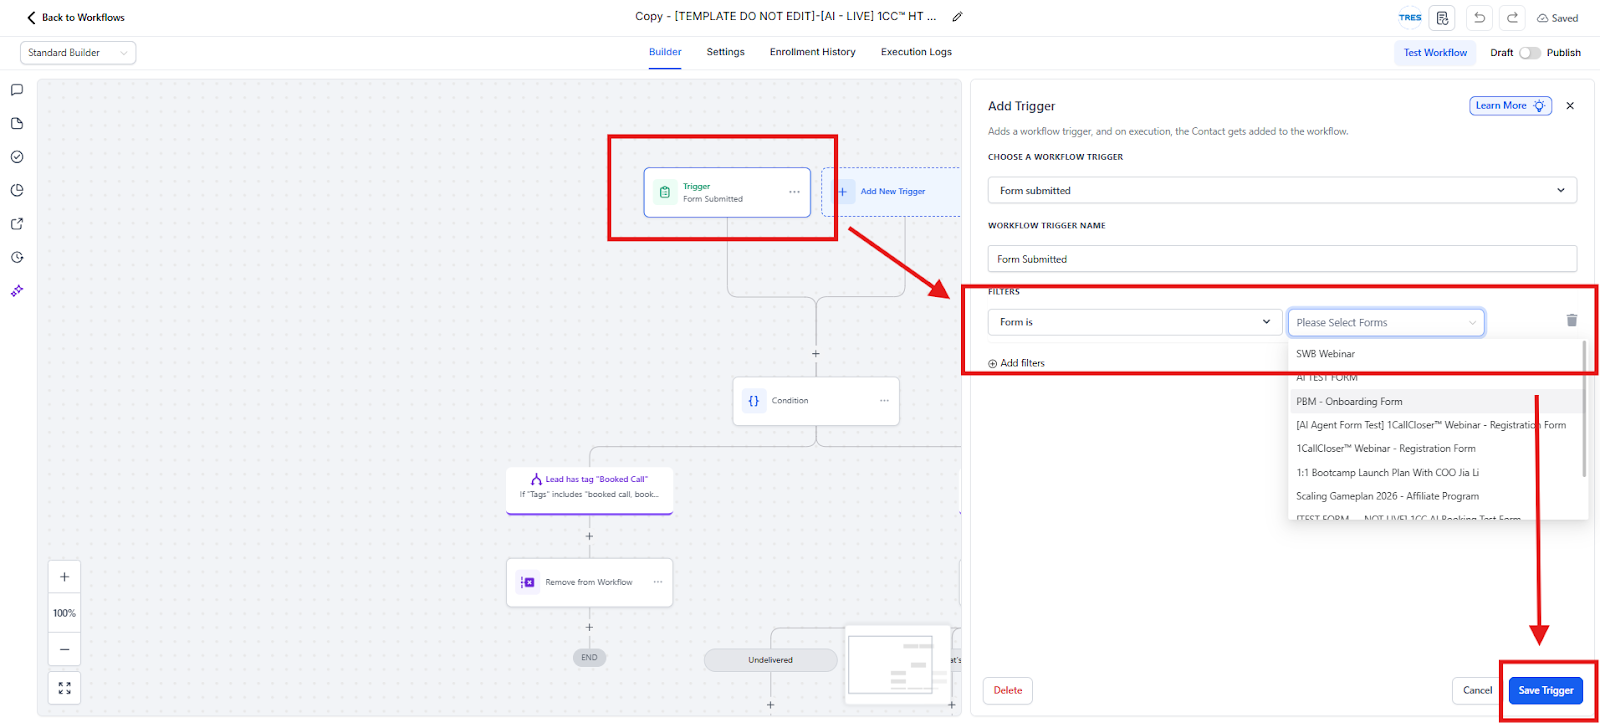1600x723 pixels.
Task: Click the green trigger form icon
Action: (x=665, y=192)
